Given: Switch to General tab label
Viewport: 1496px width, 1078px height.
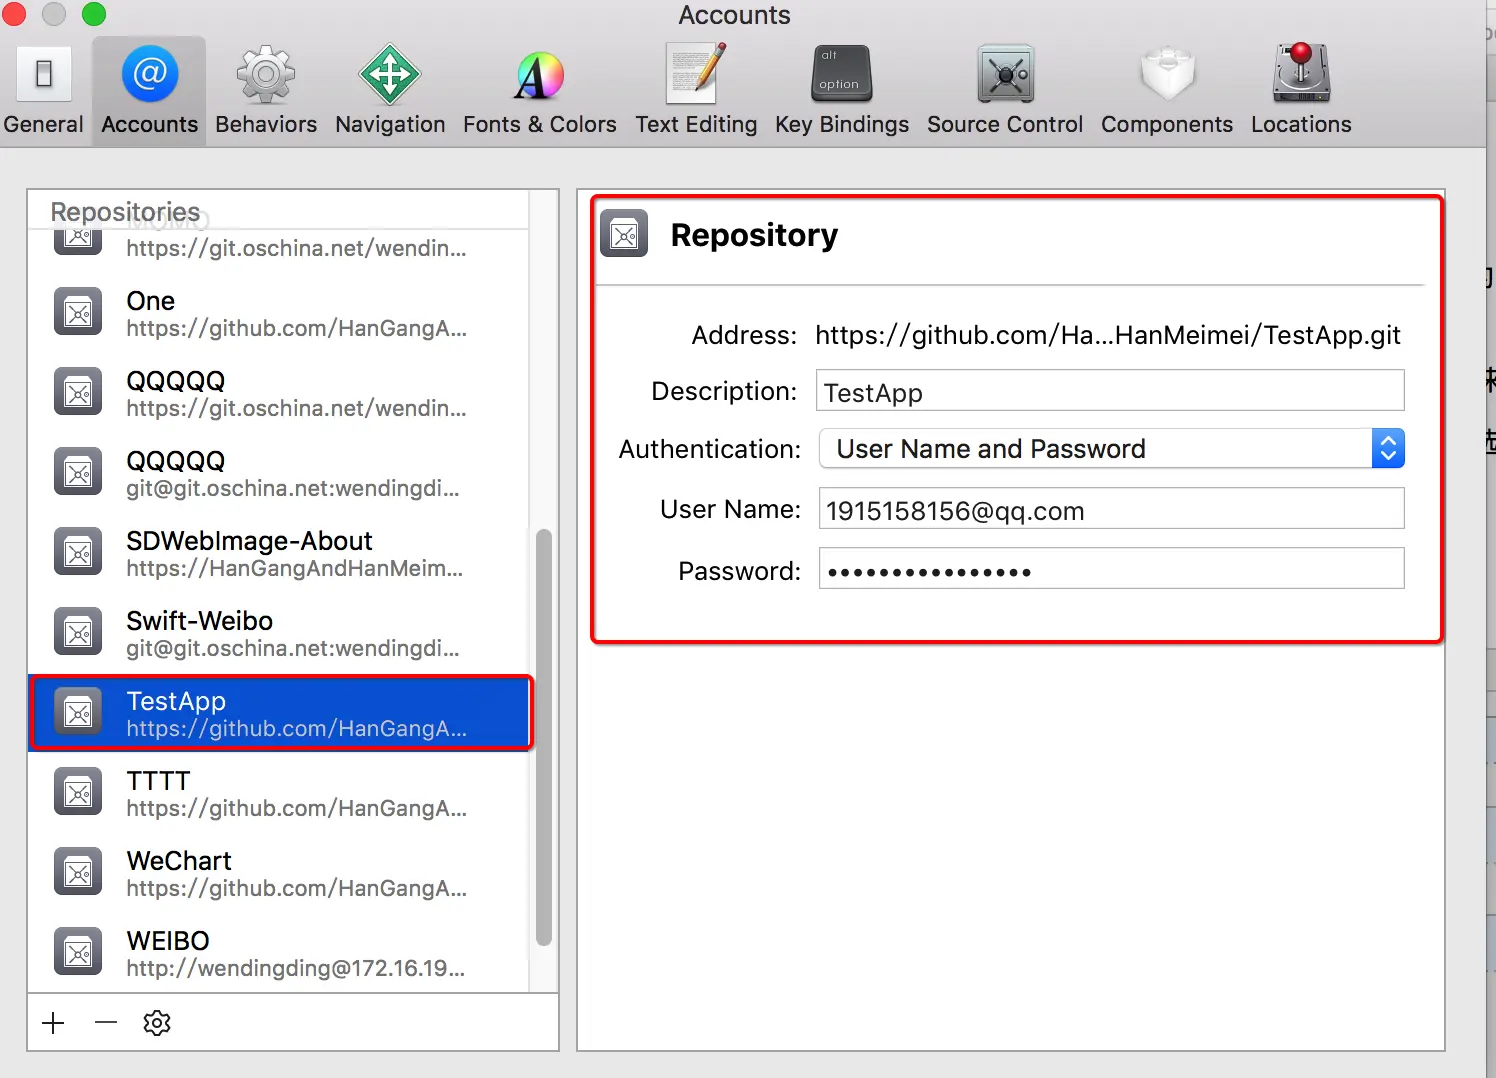Looking at the screenshot, I should pyautogui.click(x=44, y=125).
